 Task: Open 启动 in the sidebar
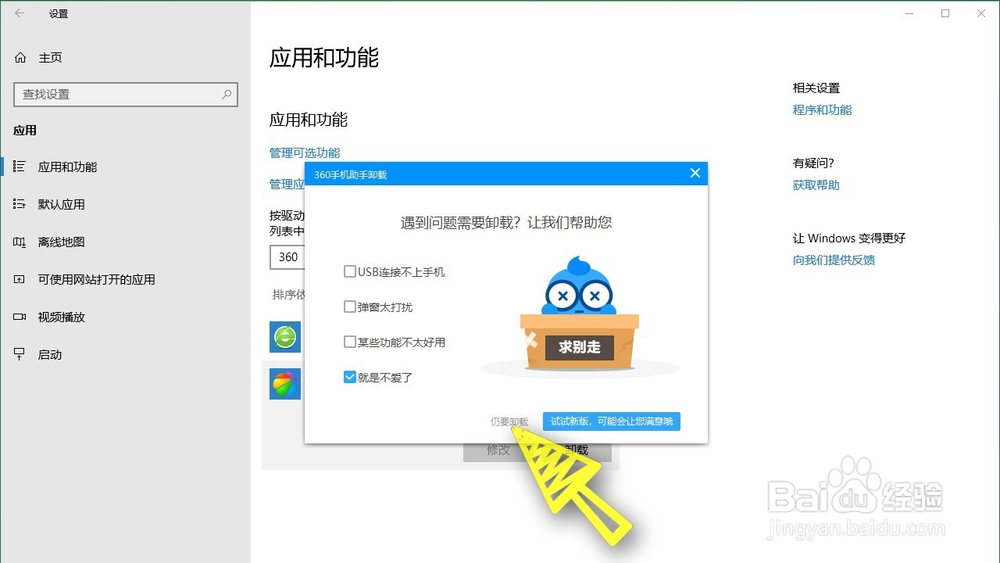[50, 355]
